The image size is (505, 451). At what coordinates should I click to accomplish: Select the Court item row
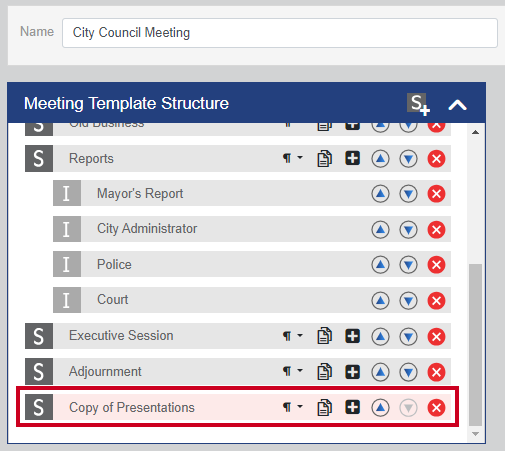pos(252,300)
